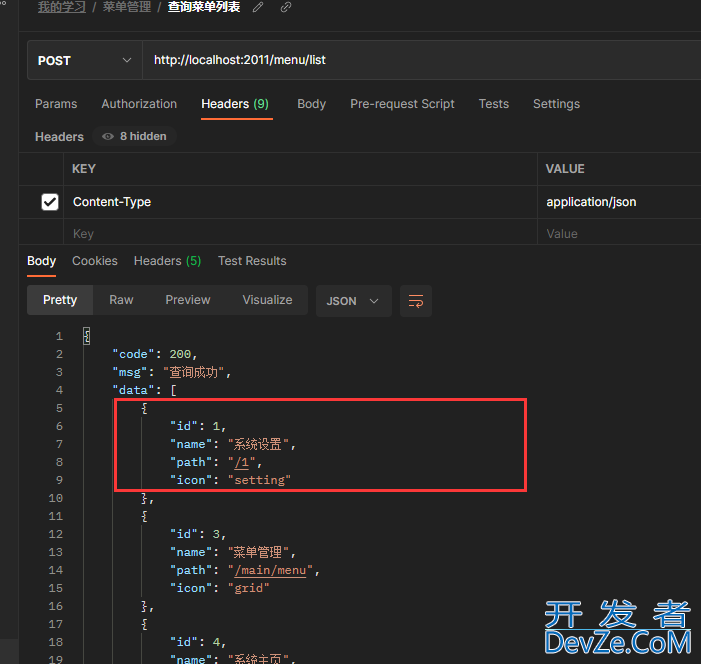
Task: Open the Pre-request Script tab
Action: pos(402,104)
